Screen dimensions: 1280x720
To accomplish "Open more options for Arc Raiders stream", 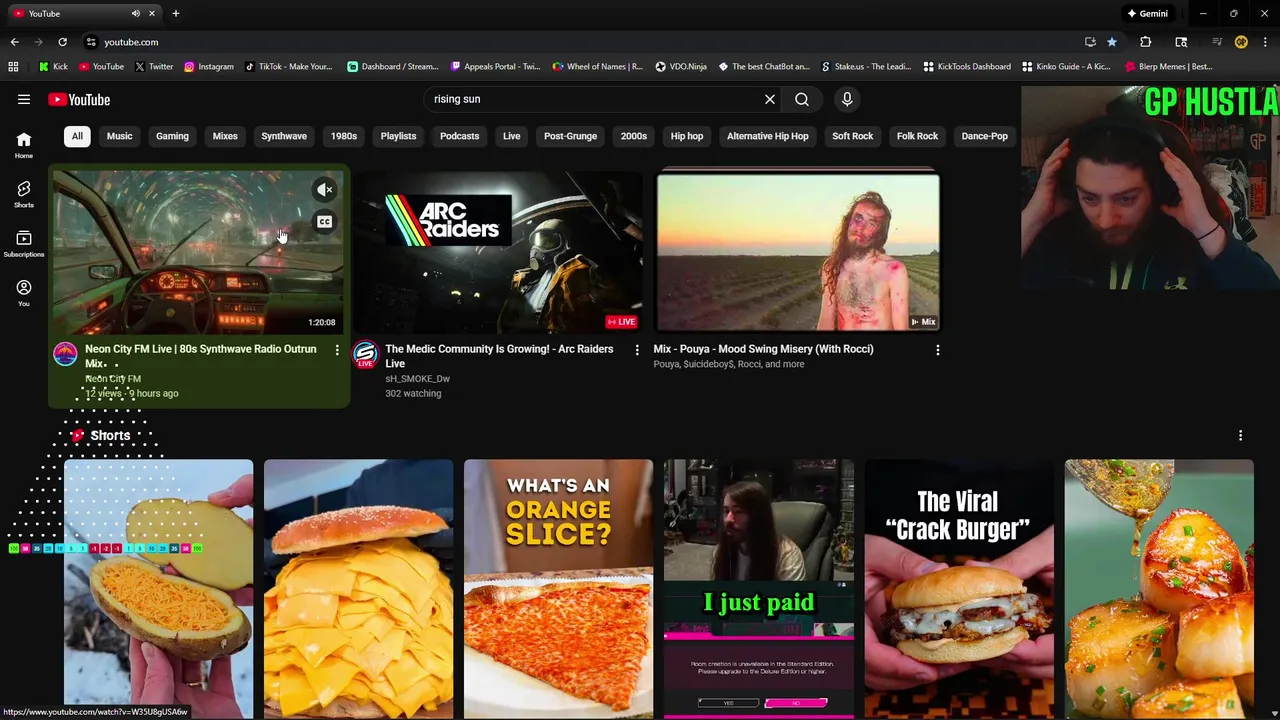I will 637,350.
